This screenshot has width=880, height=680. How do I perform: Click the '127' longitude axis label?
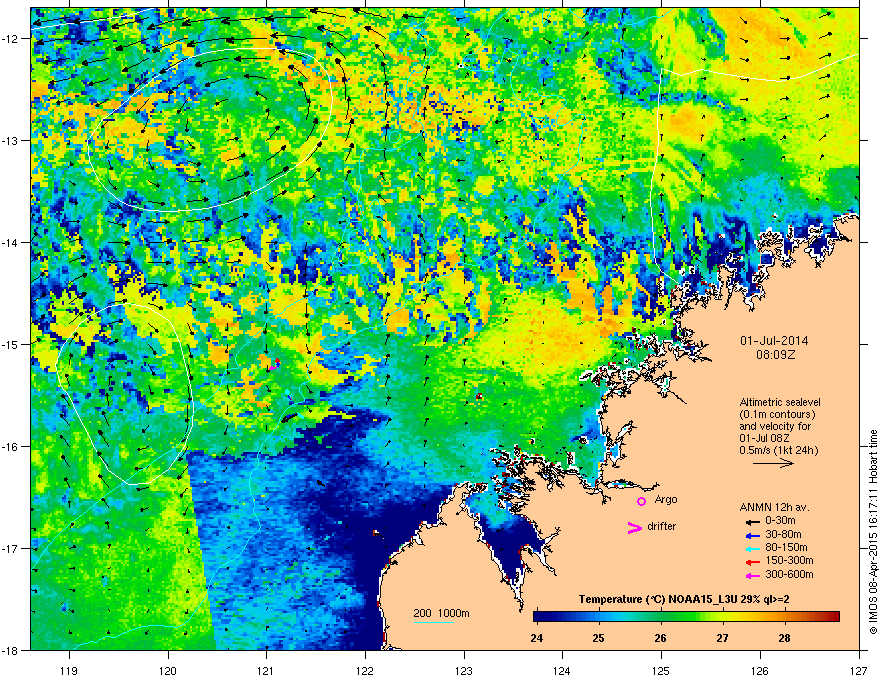point(859,670)
